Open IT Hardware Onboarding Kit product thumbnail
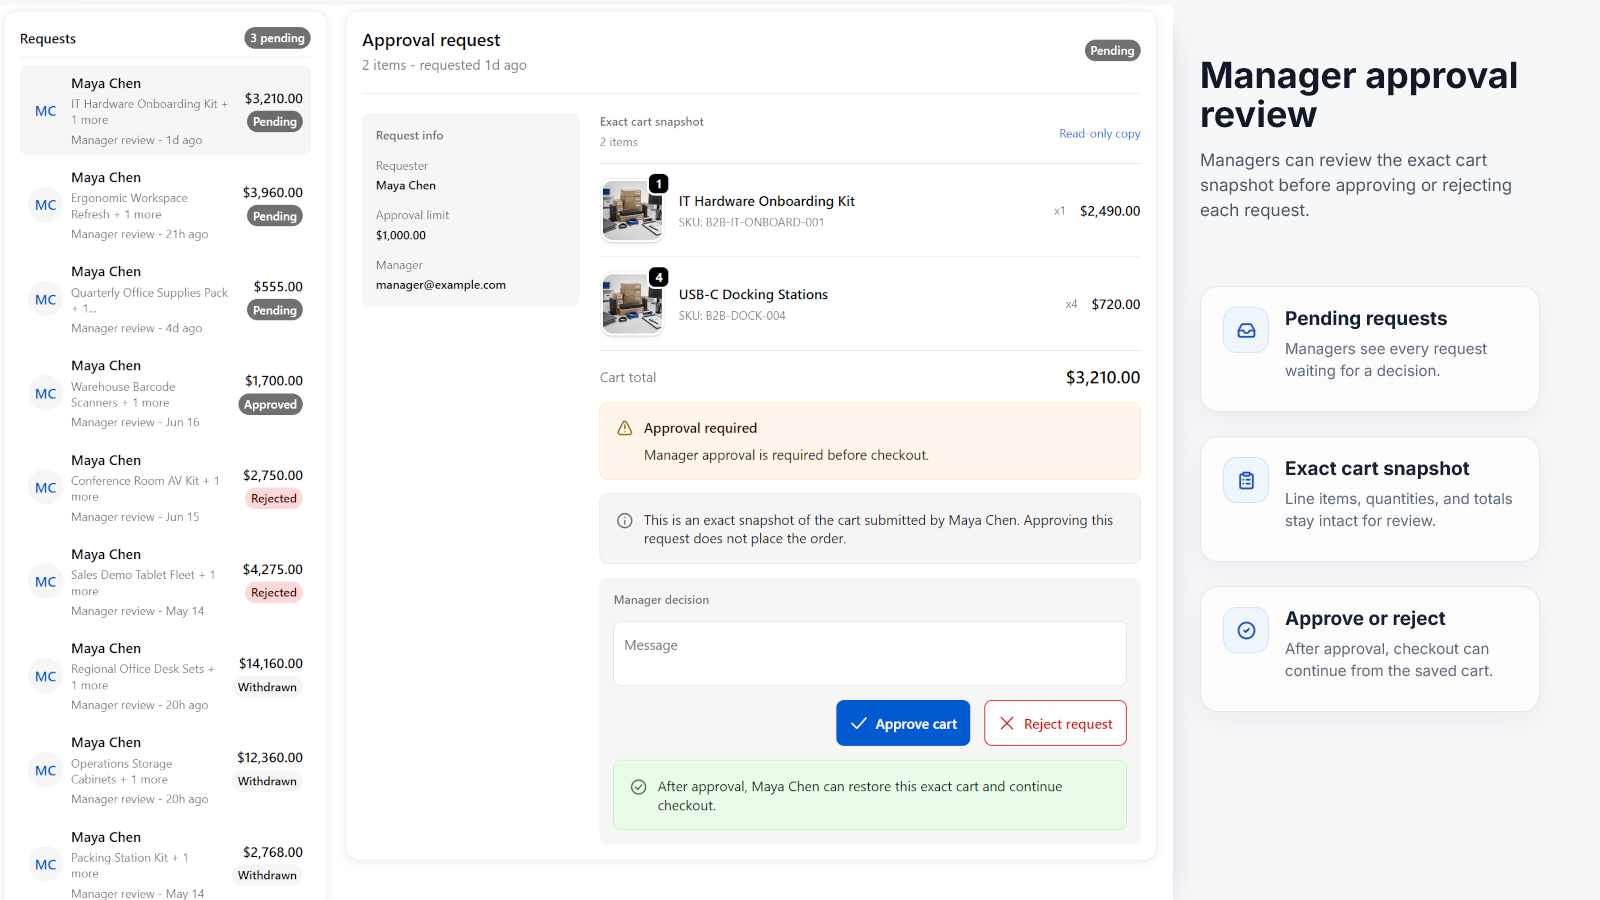 pyautogui.click(x=632, y=211)
